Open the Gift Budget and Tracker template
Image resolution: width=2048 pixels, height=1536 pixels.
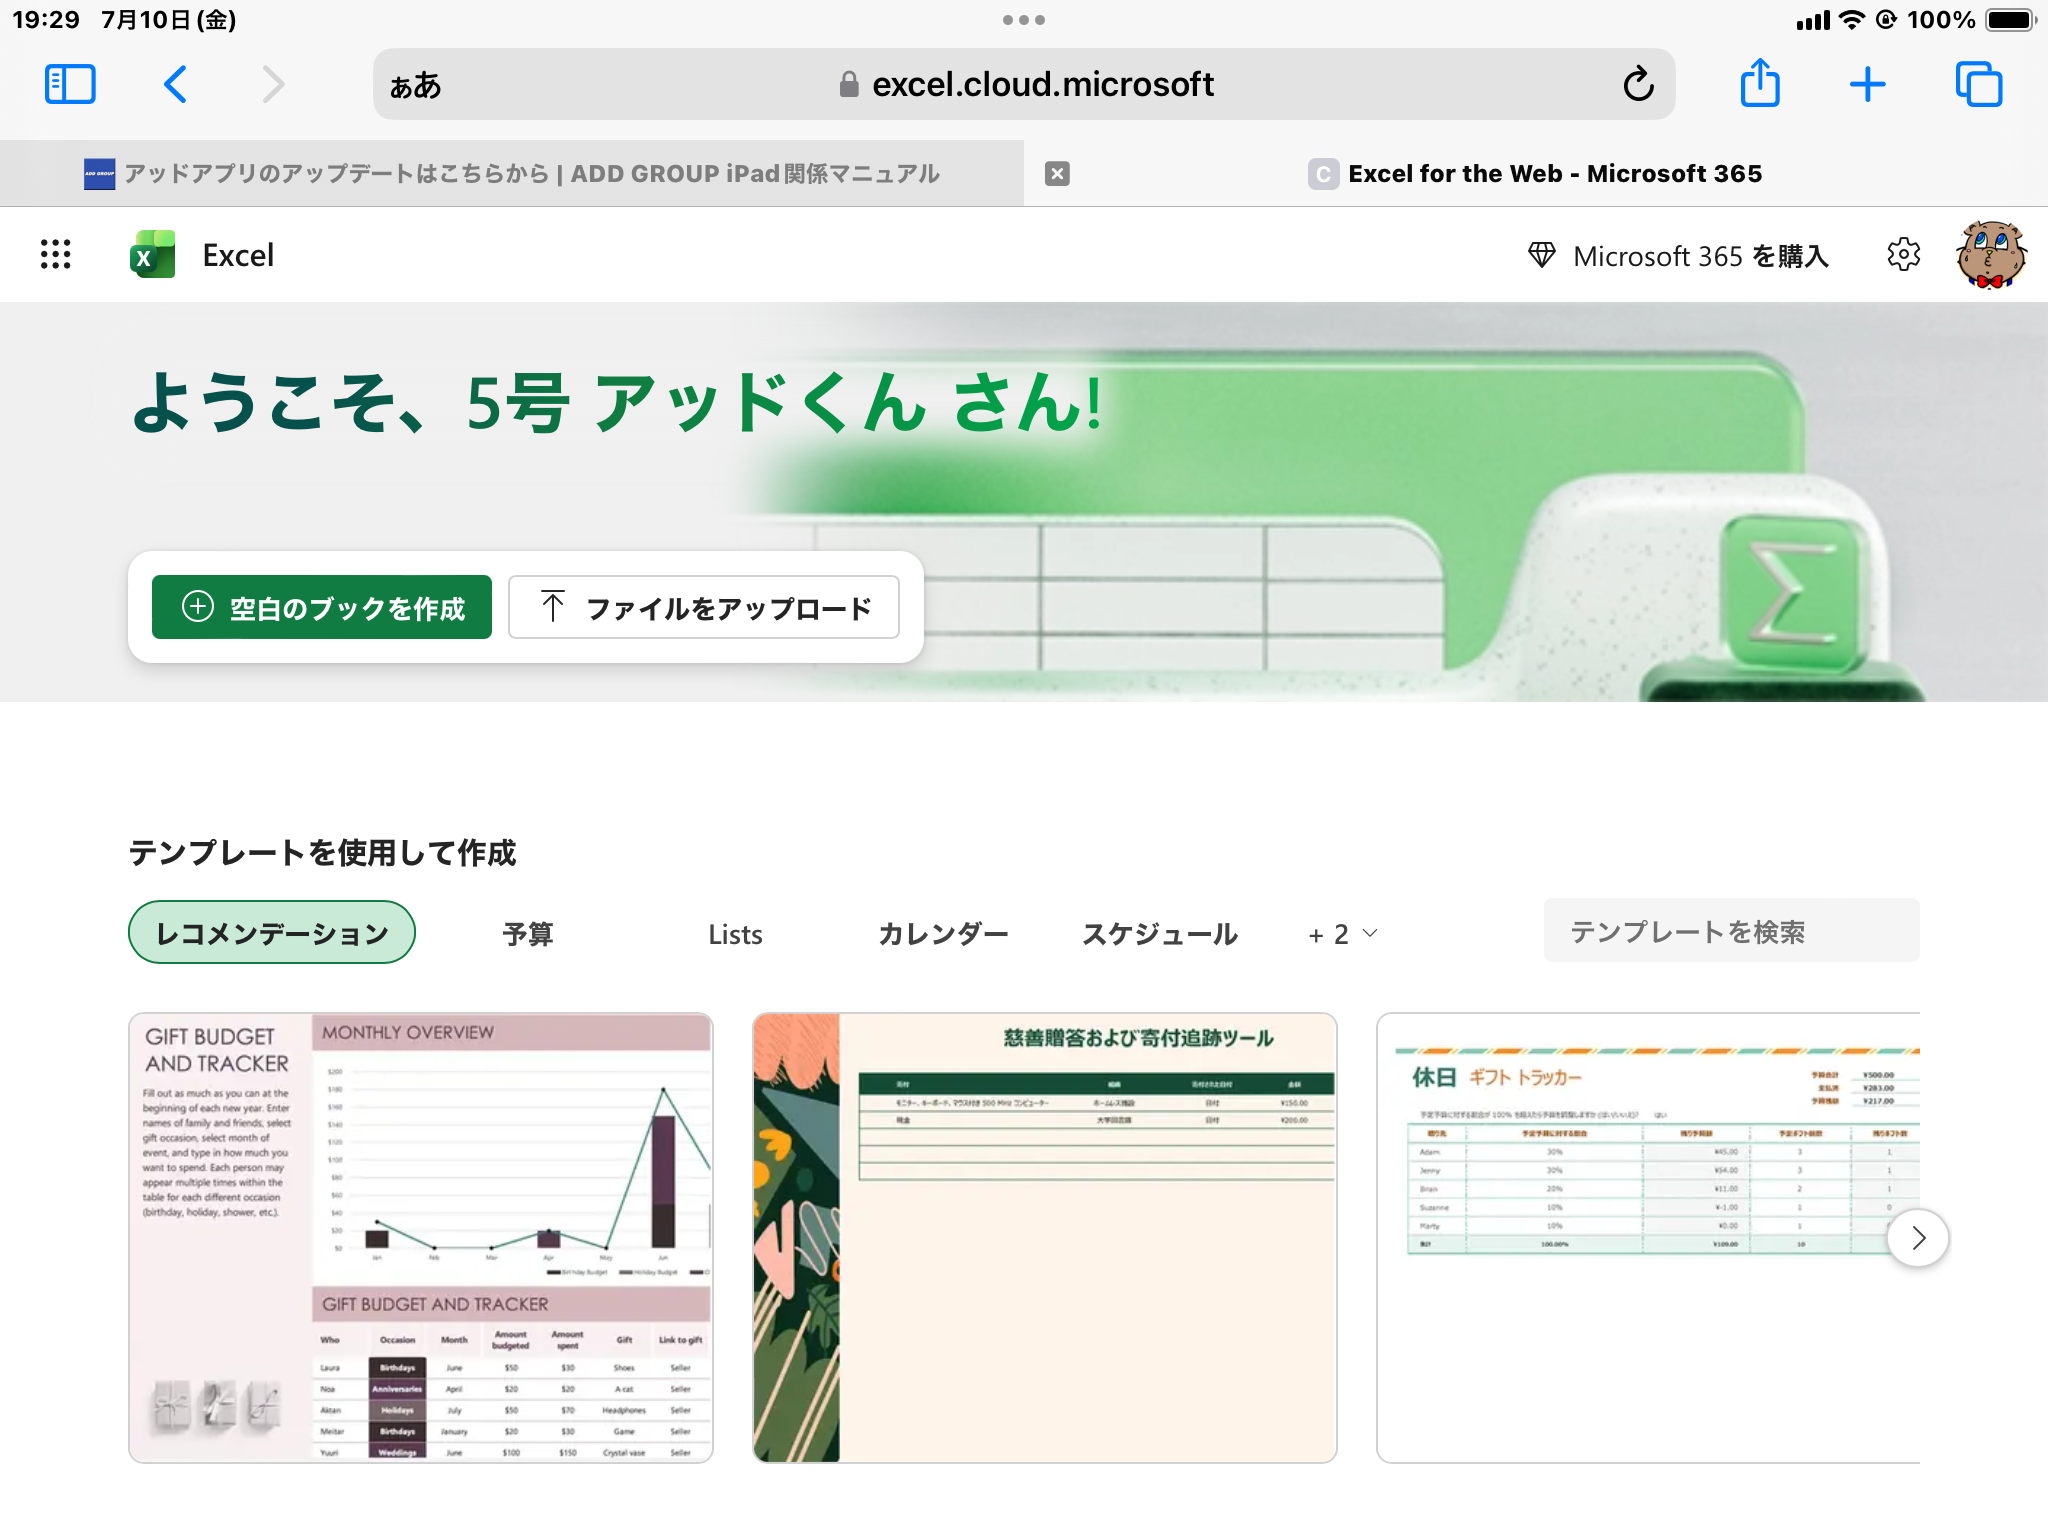click(421, 1238)
